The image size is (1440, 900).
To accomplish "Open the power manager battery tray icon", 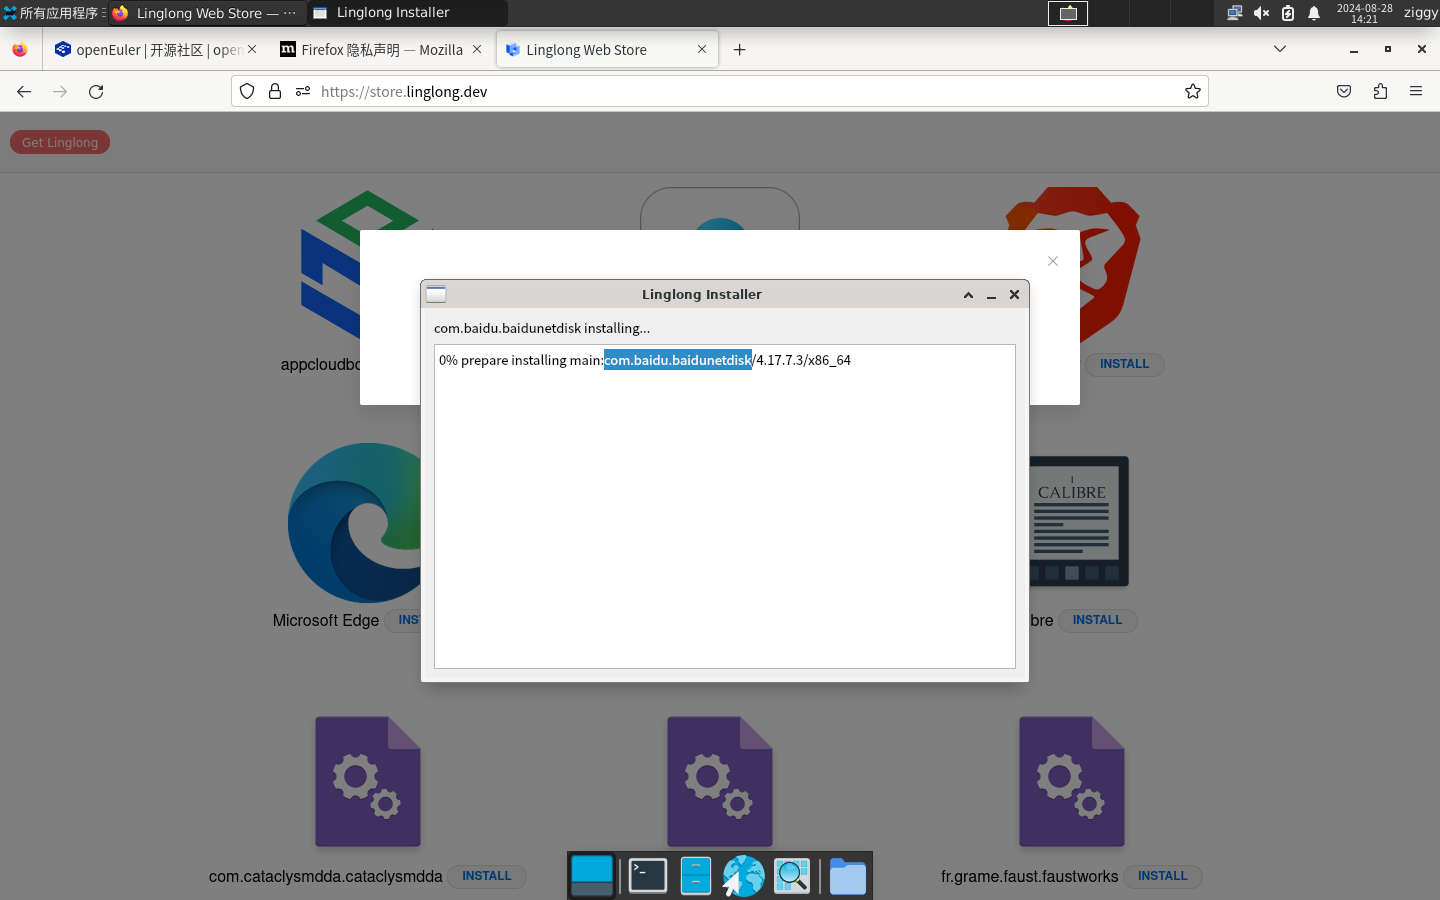I will (x=1288, y=13).
